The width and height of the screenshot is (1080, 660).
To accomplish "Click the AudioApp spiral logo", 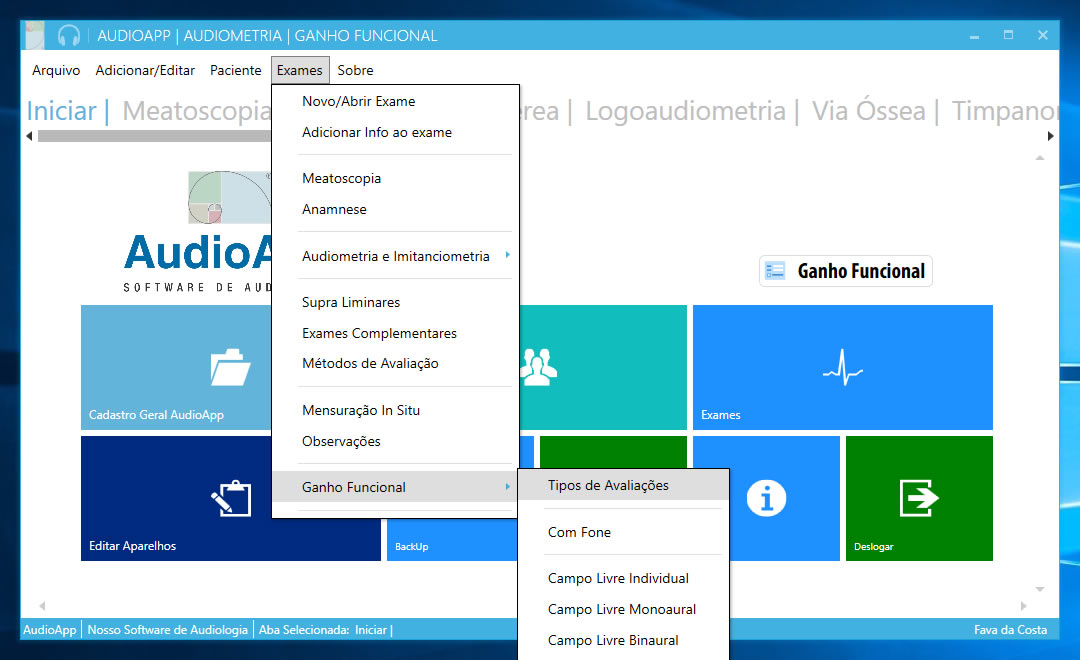I will [229, 197].
